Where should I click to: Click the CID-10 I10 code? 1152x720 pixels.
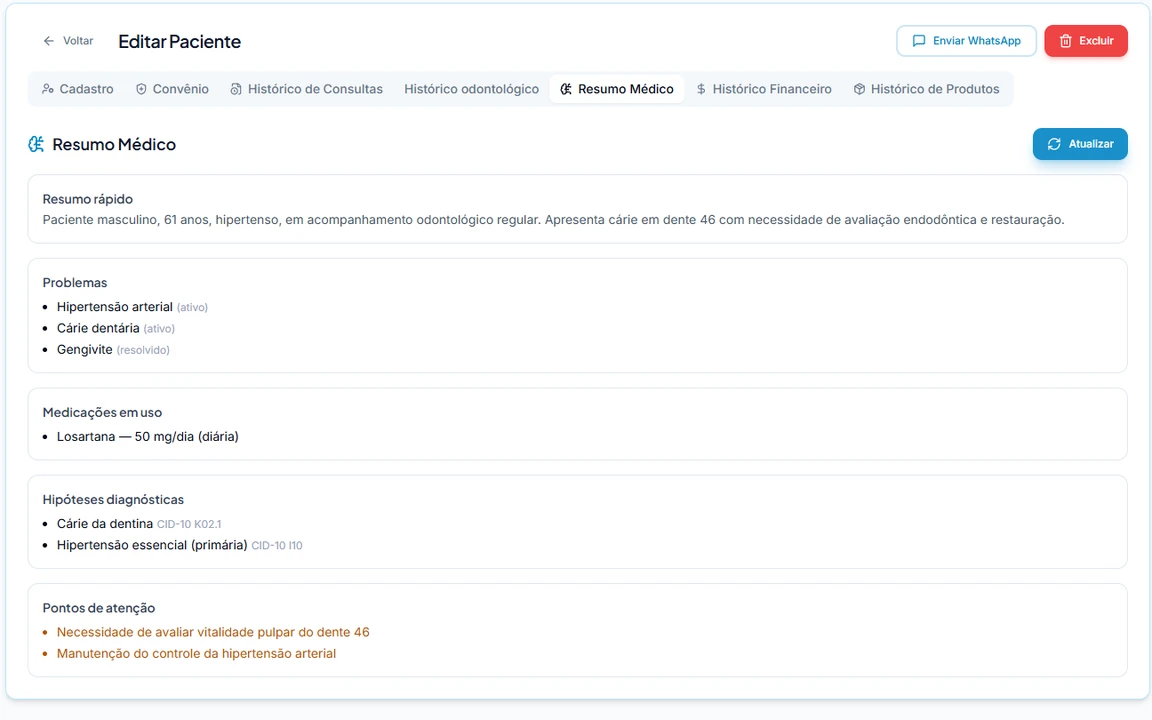pyautogui.click(x=277, y=546)
